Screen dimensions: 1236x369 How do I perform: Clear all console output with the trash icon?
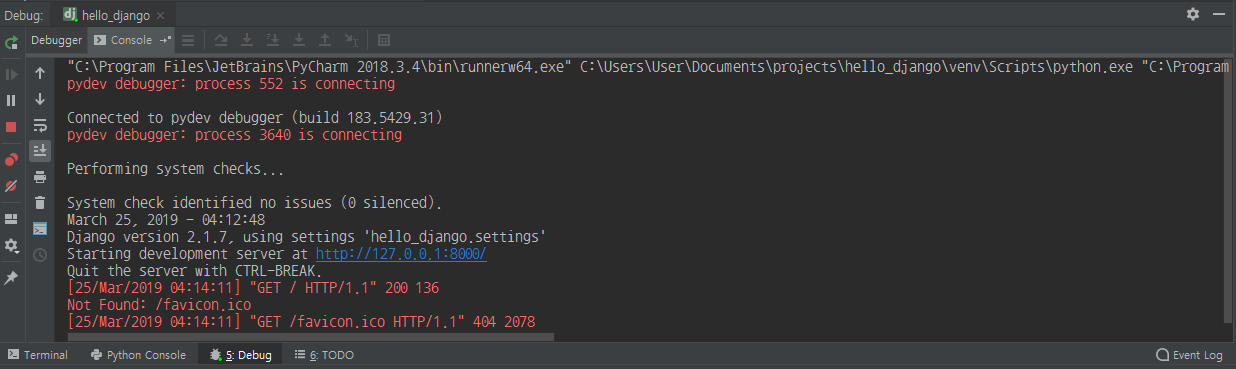click(x=40, y=203)
